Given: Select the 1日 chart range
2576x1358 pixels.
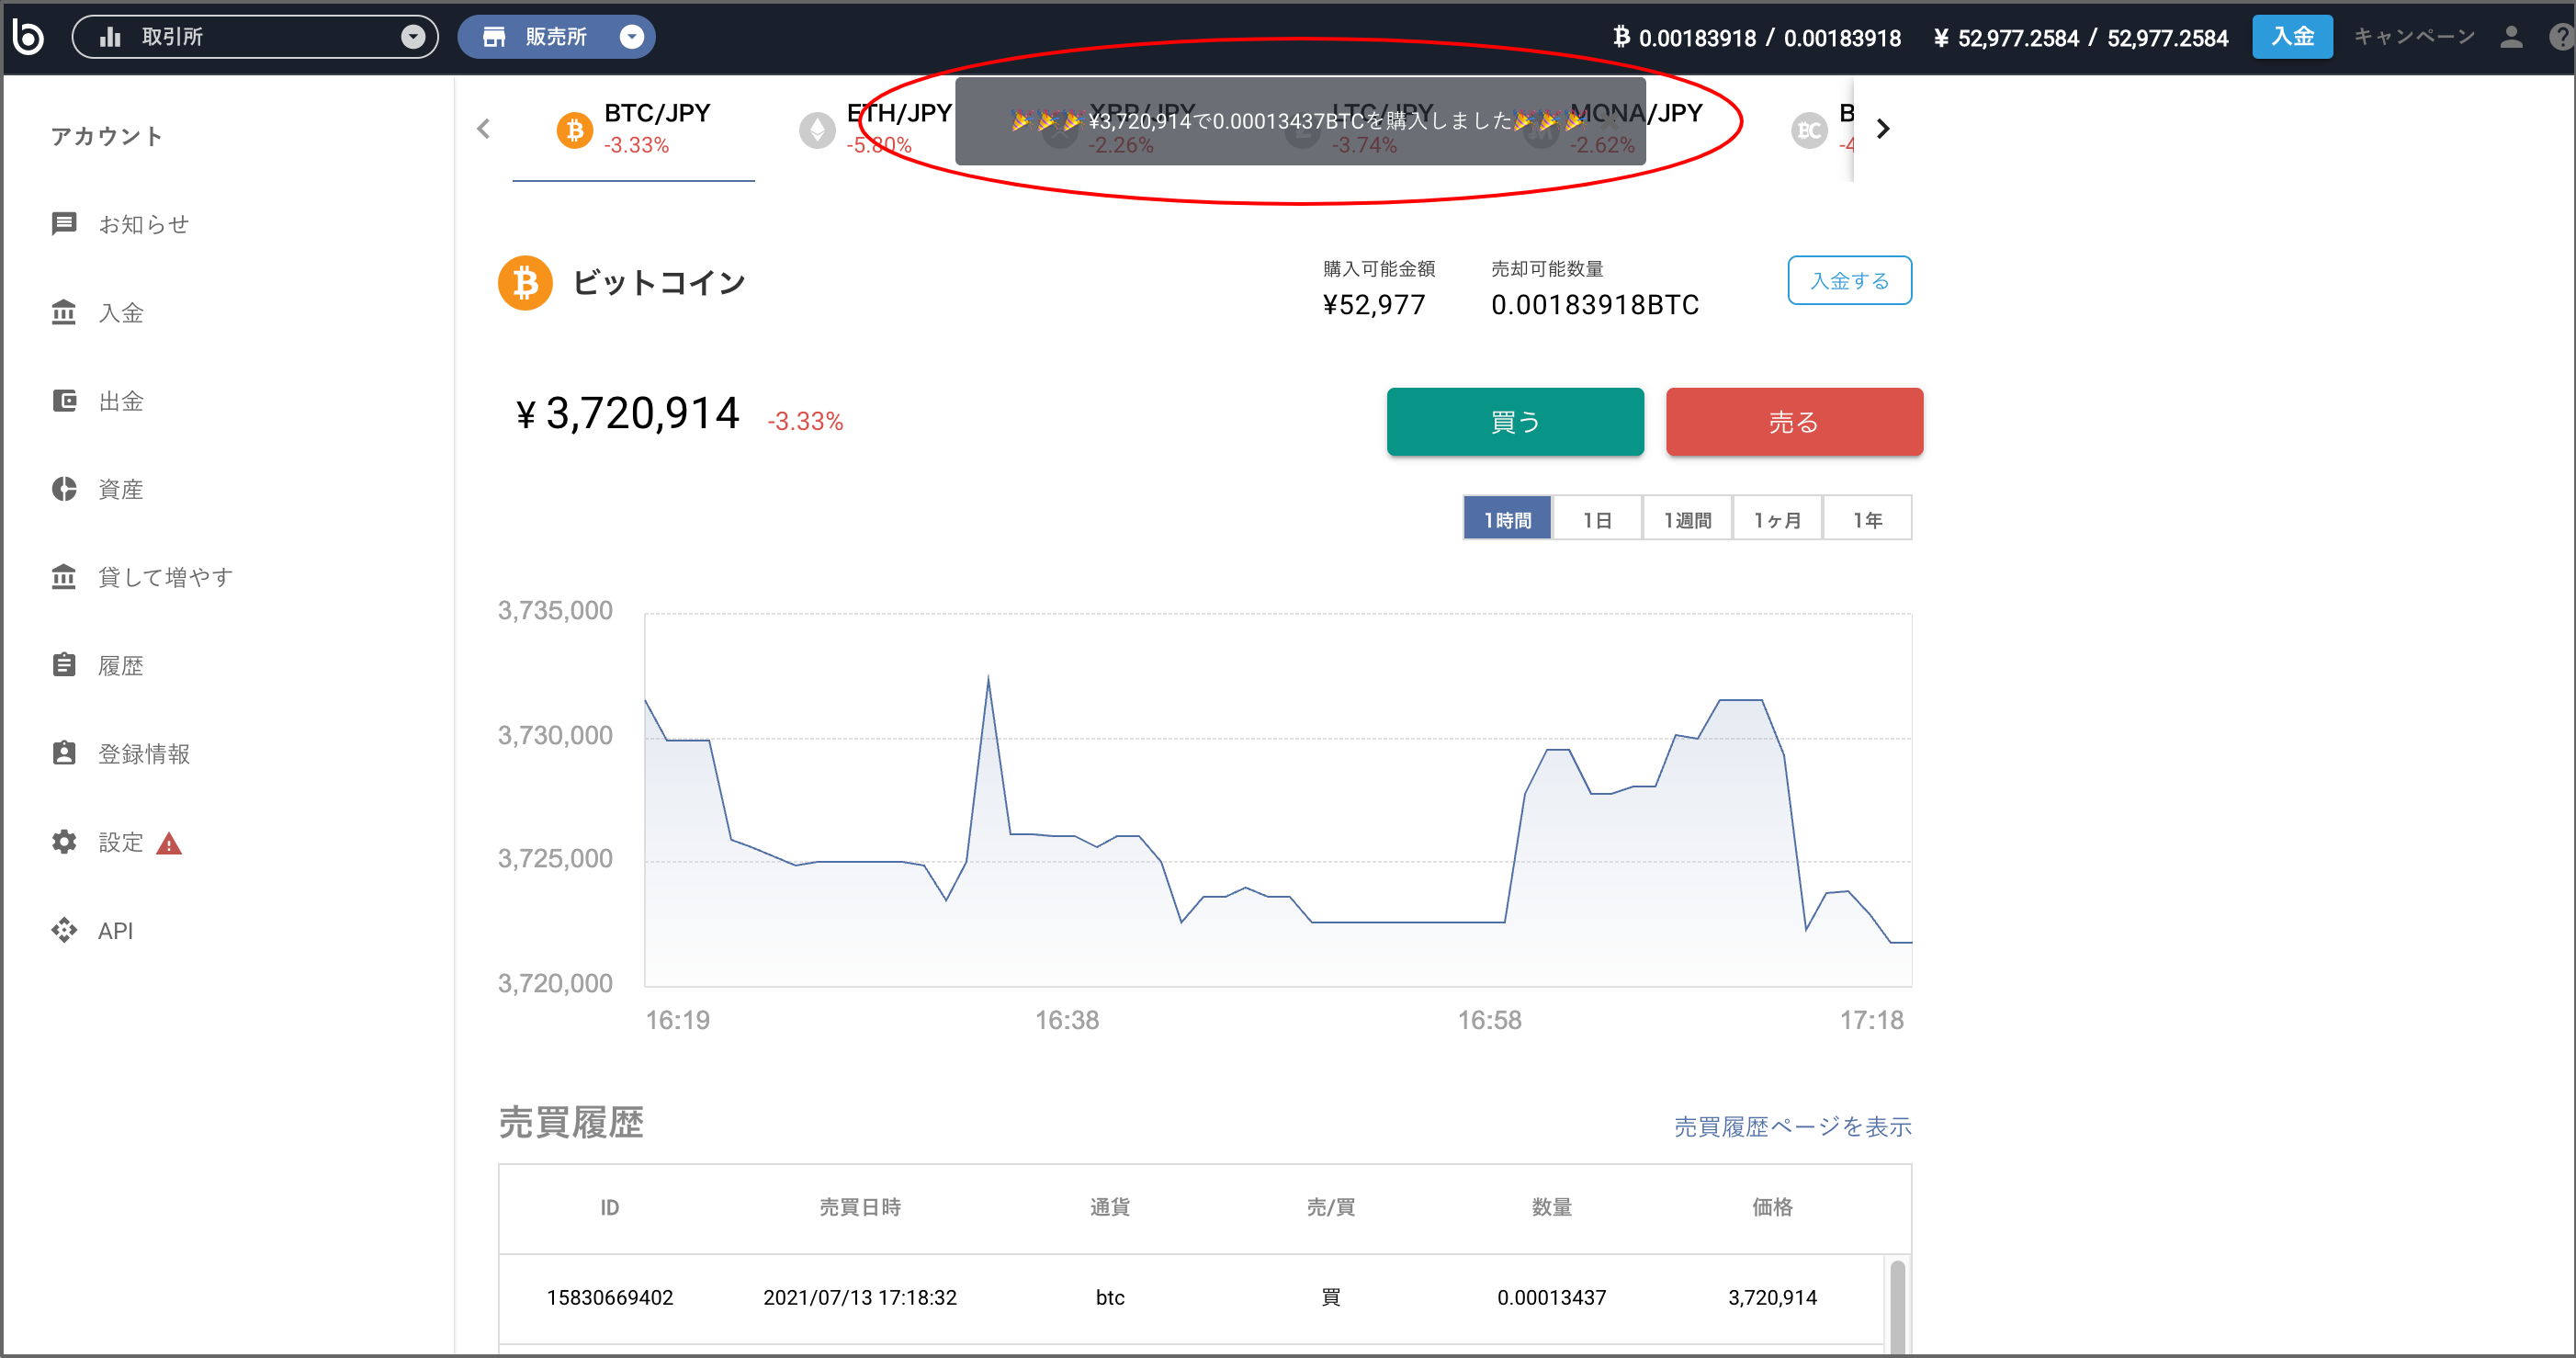Looking at the screenshot, I should pos(1597,519).
